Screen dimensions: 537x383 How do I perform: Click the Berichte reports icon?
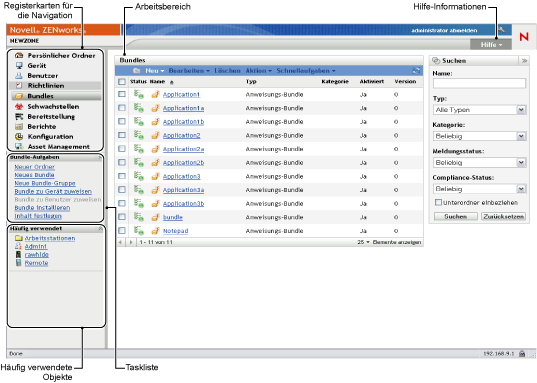point(19,126)
